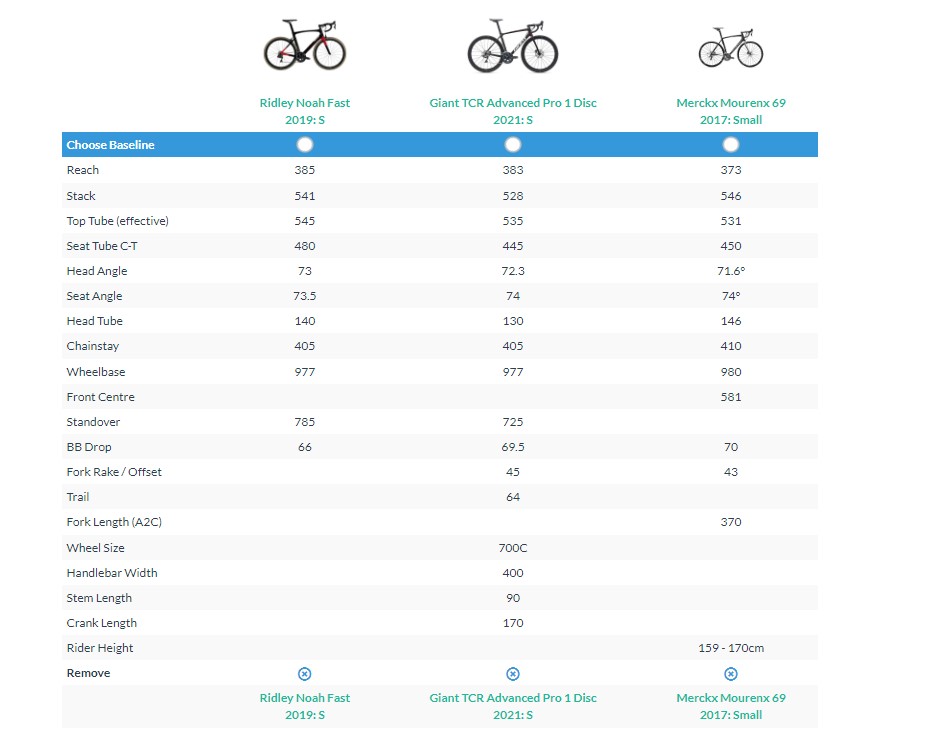Set Giant TCR Advanced Pro as baseline

513,145
